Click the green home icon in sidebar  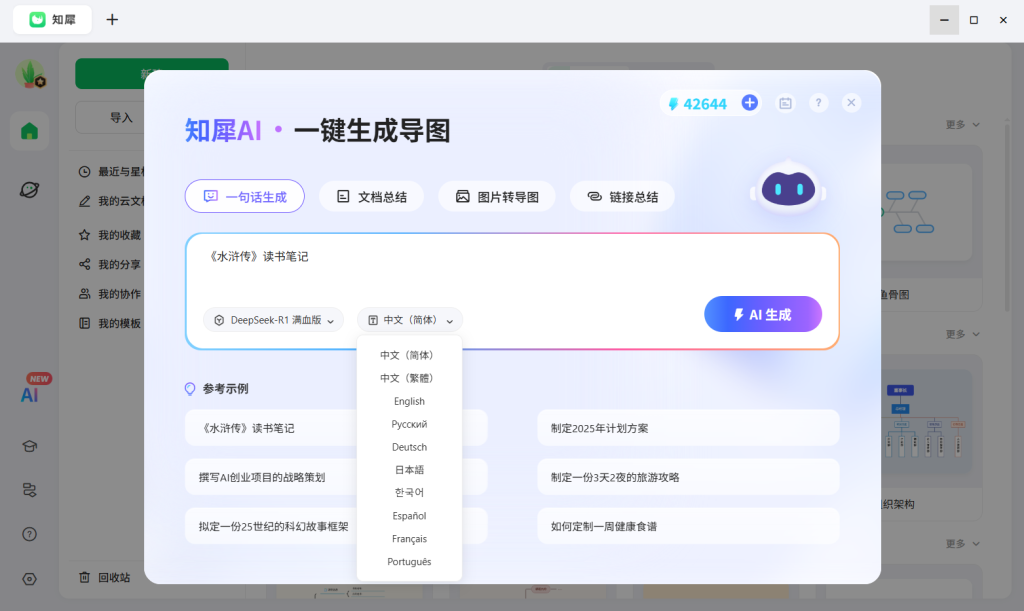pyautogui.click(x=29, y=131)
